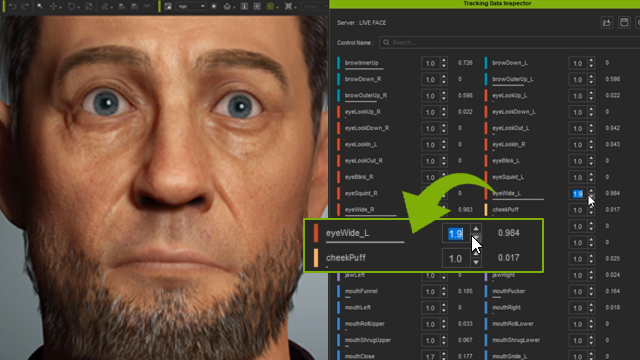Increase the browOuterUp_L multiplier with the up arrow
The height and width of the screenshot is (360, 640).
click(591, 77)
